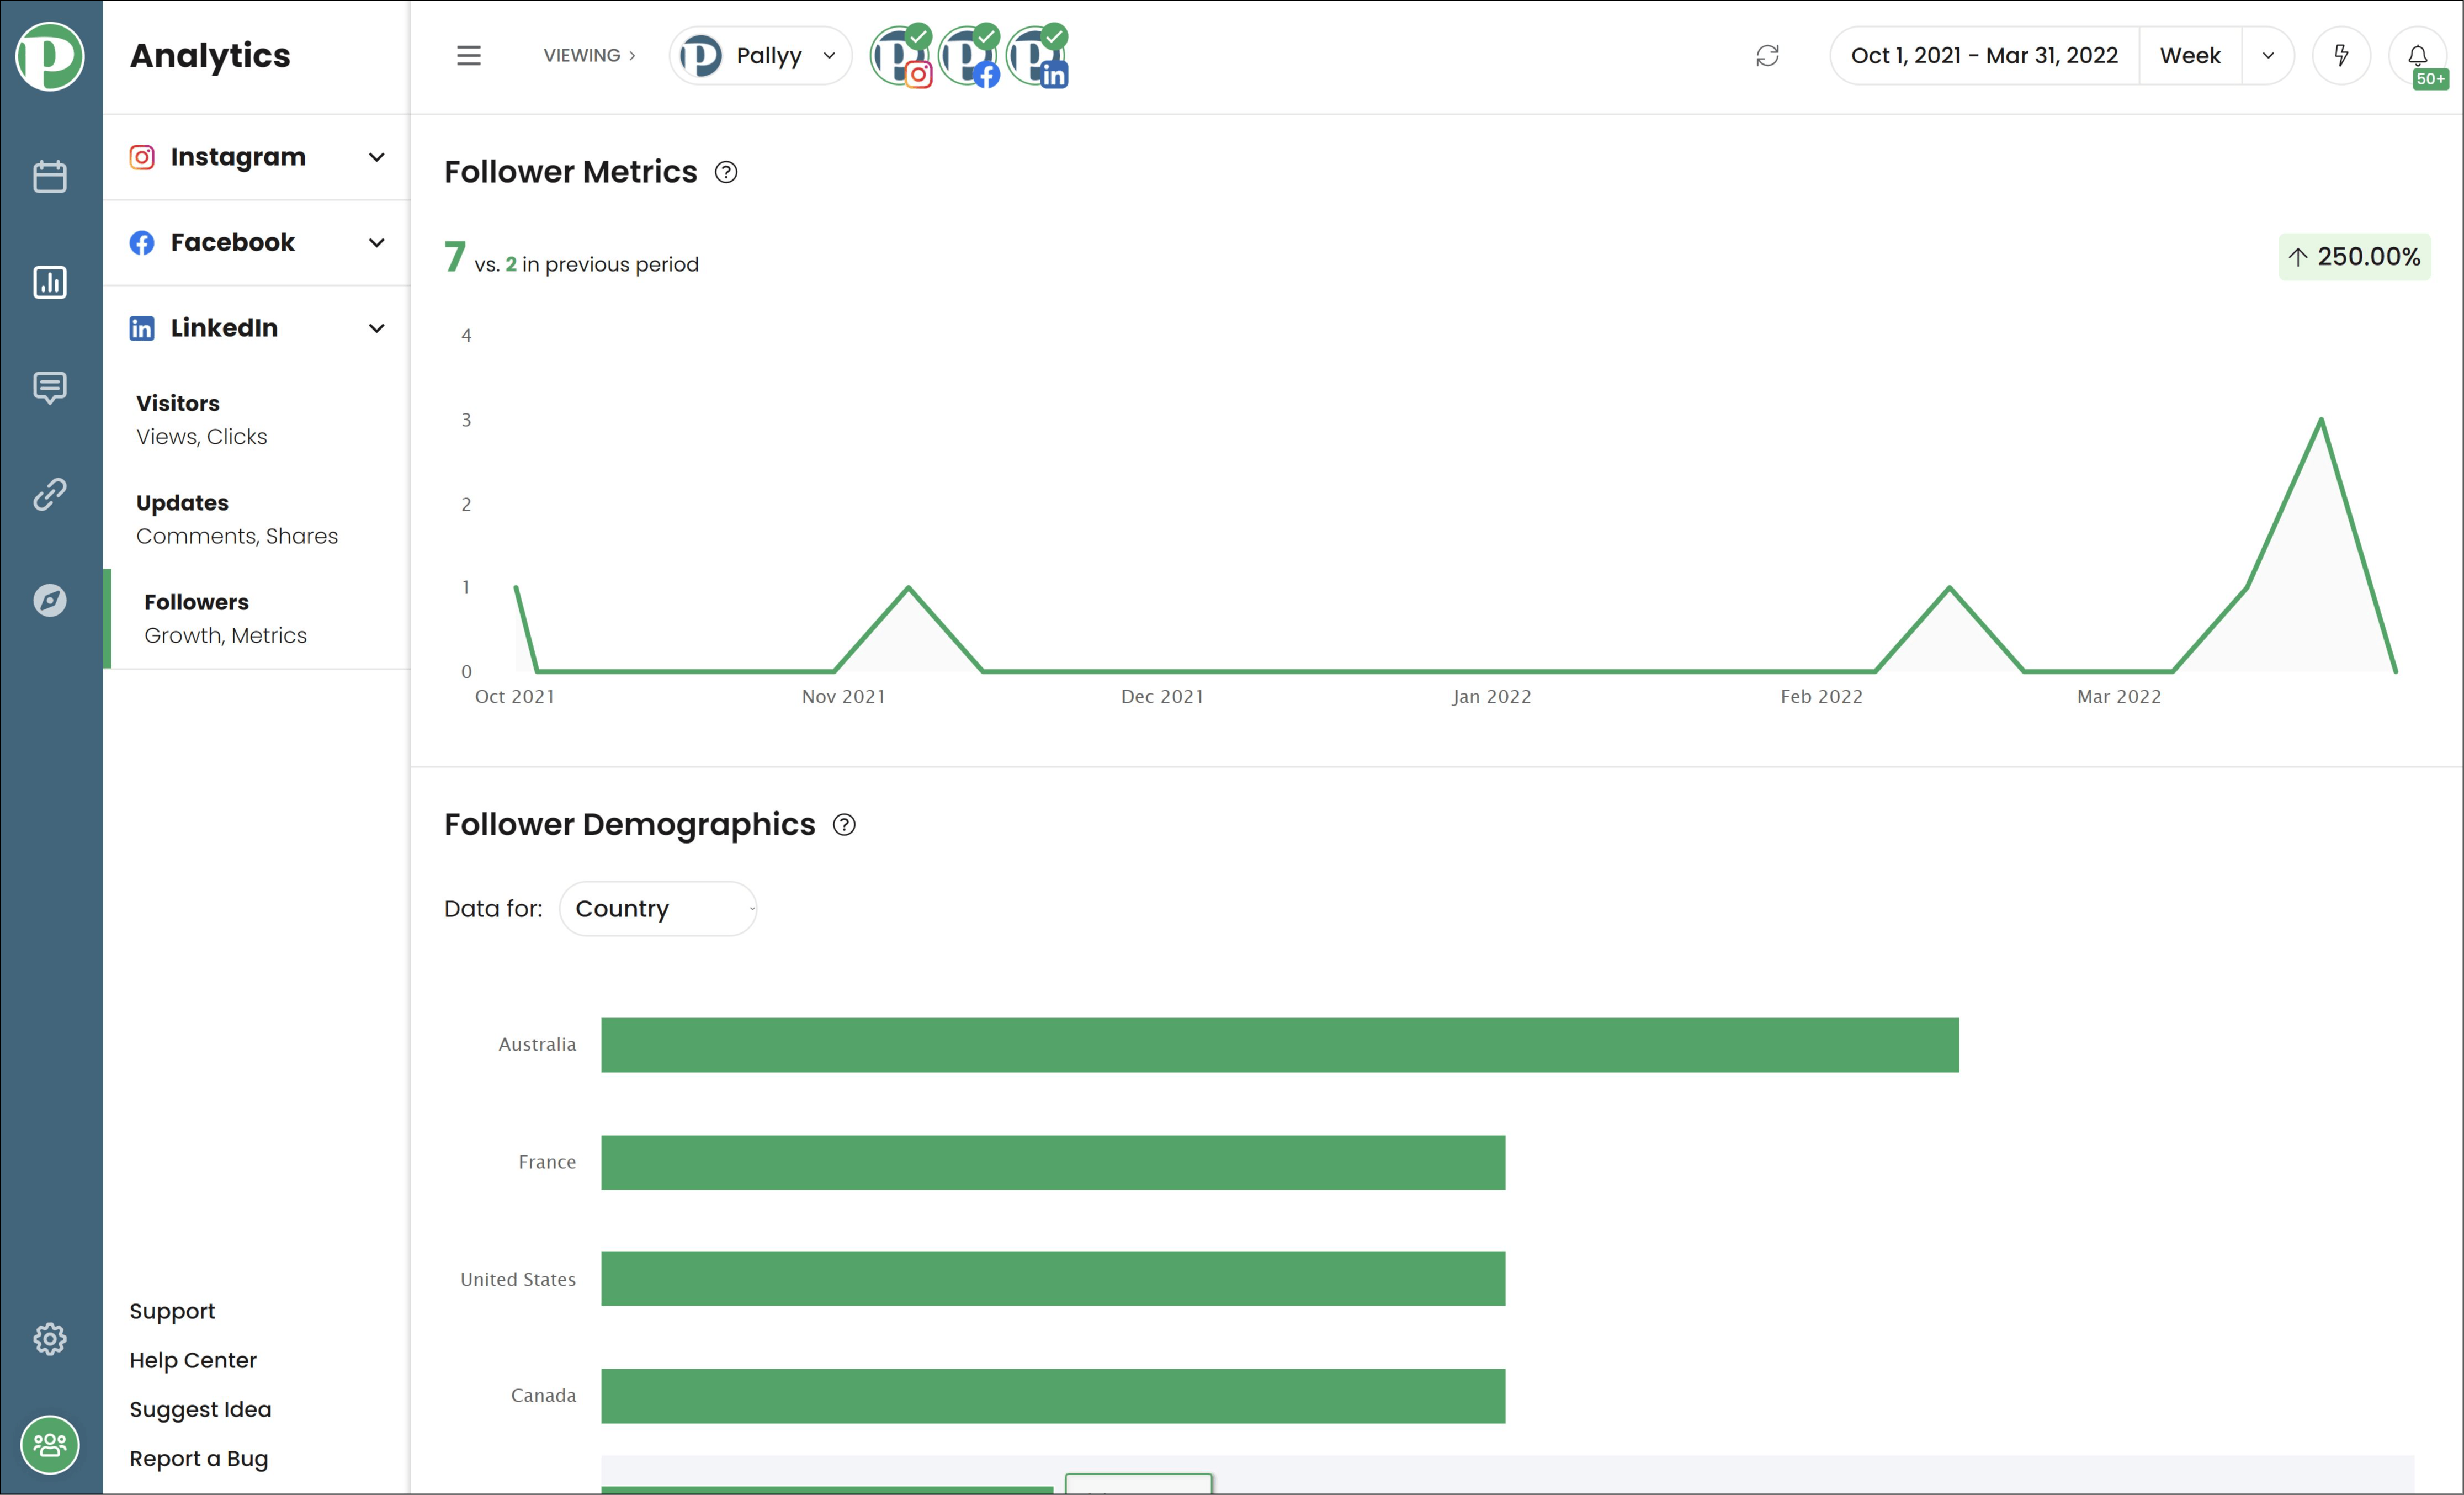Open the Country dropdown under Data for
This screenshot has height=1495, width=2464.
(x=657, y=908)
